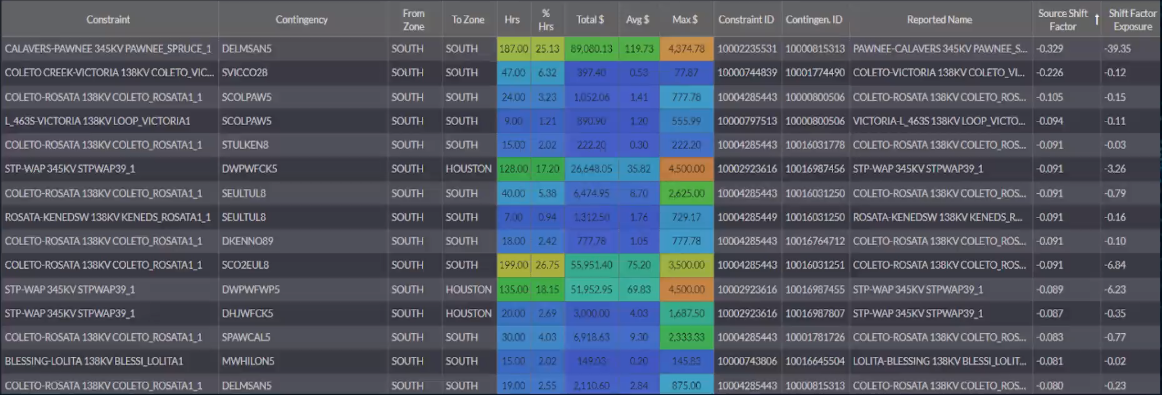Click Max $ value 875.00
Image resolution: width=1162 pixels, height=395 pixels.
pos(688,386)
